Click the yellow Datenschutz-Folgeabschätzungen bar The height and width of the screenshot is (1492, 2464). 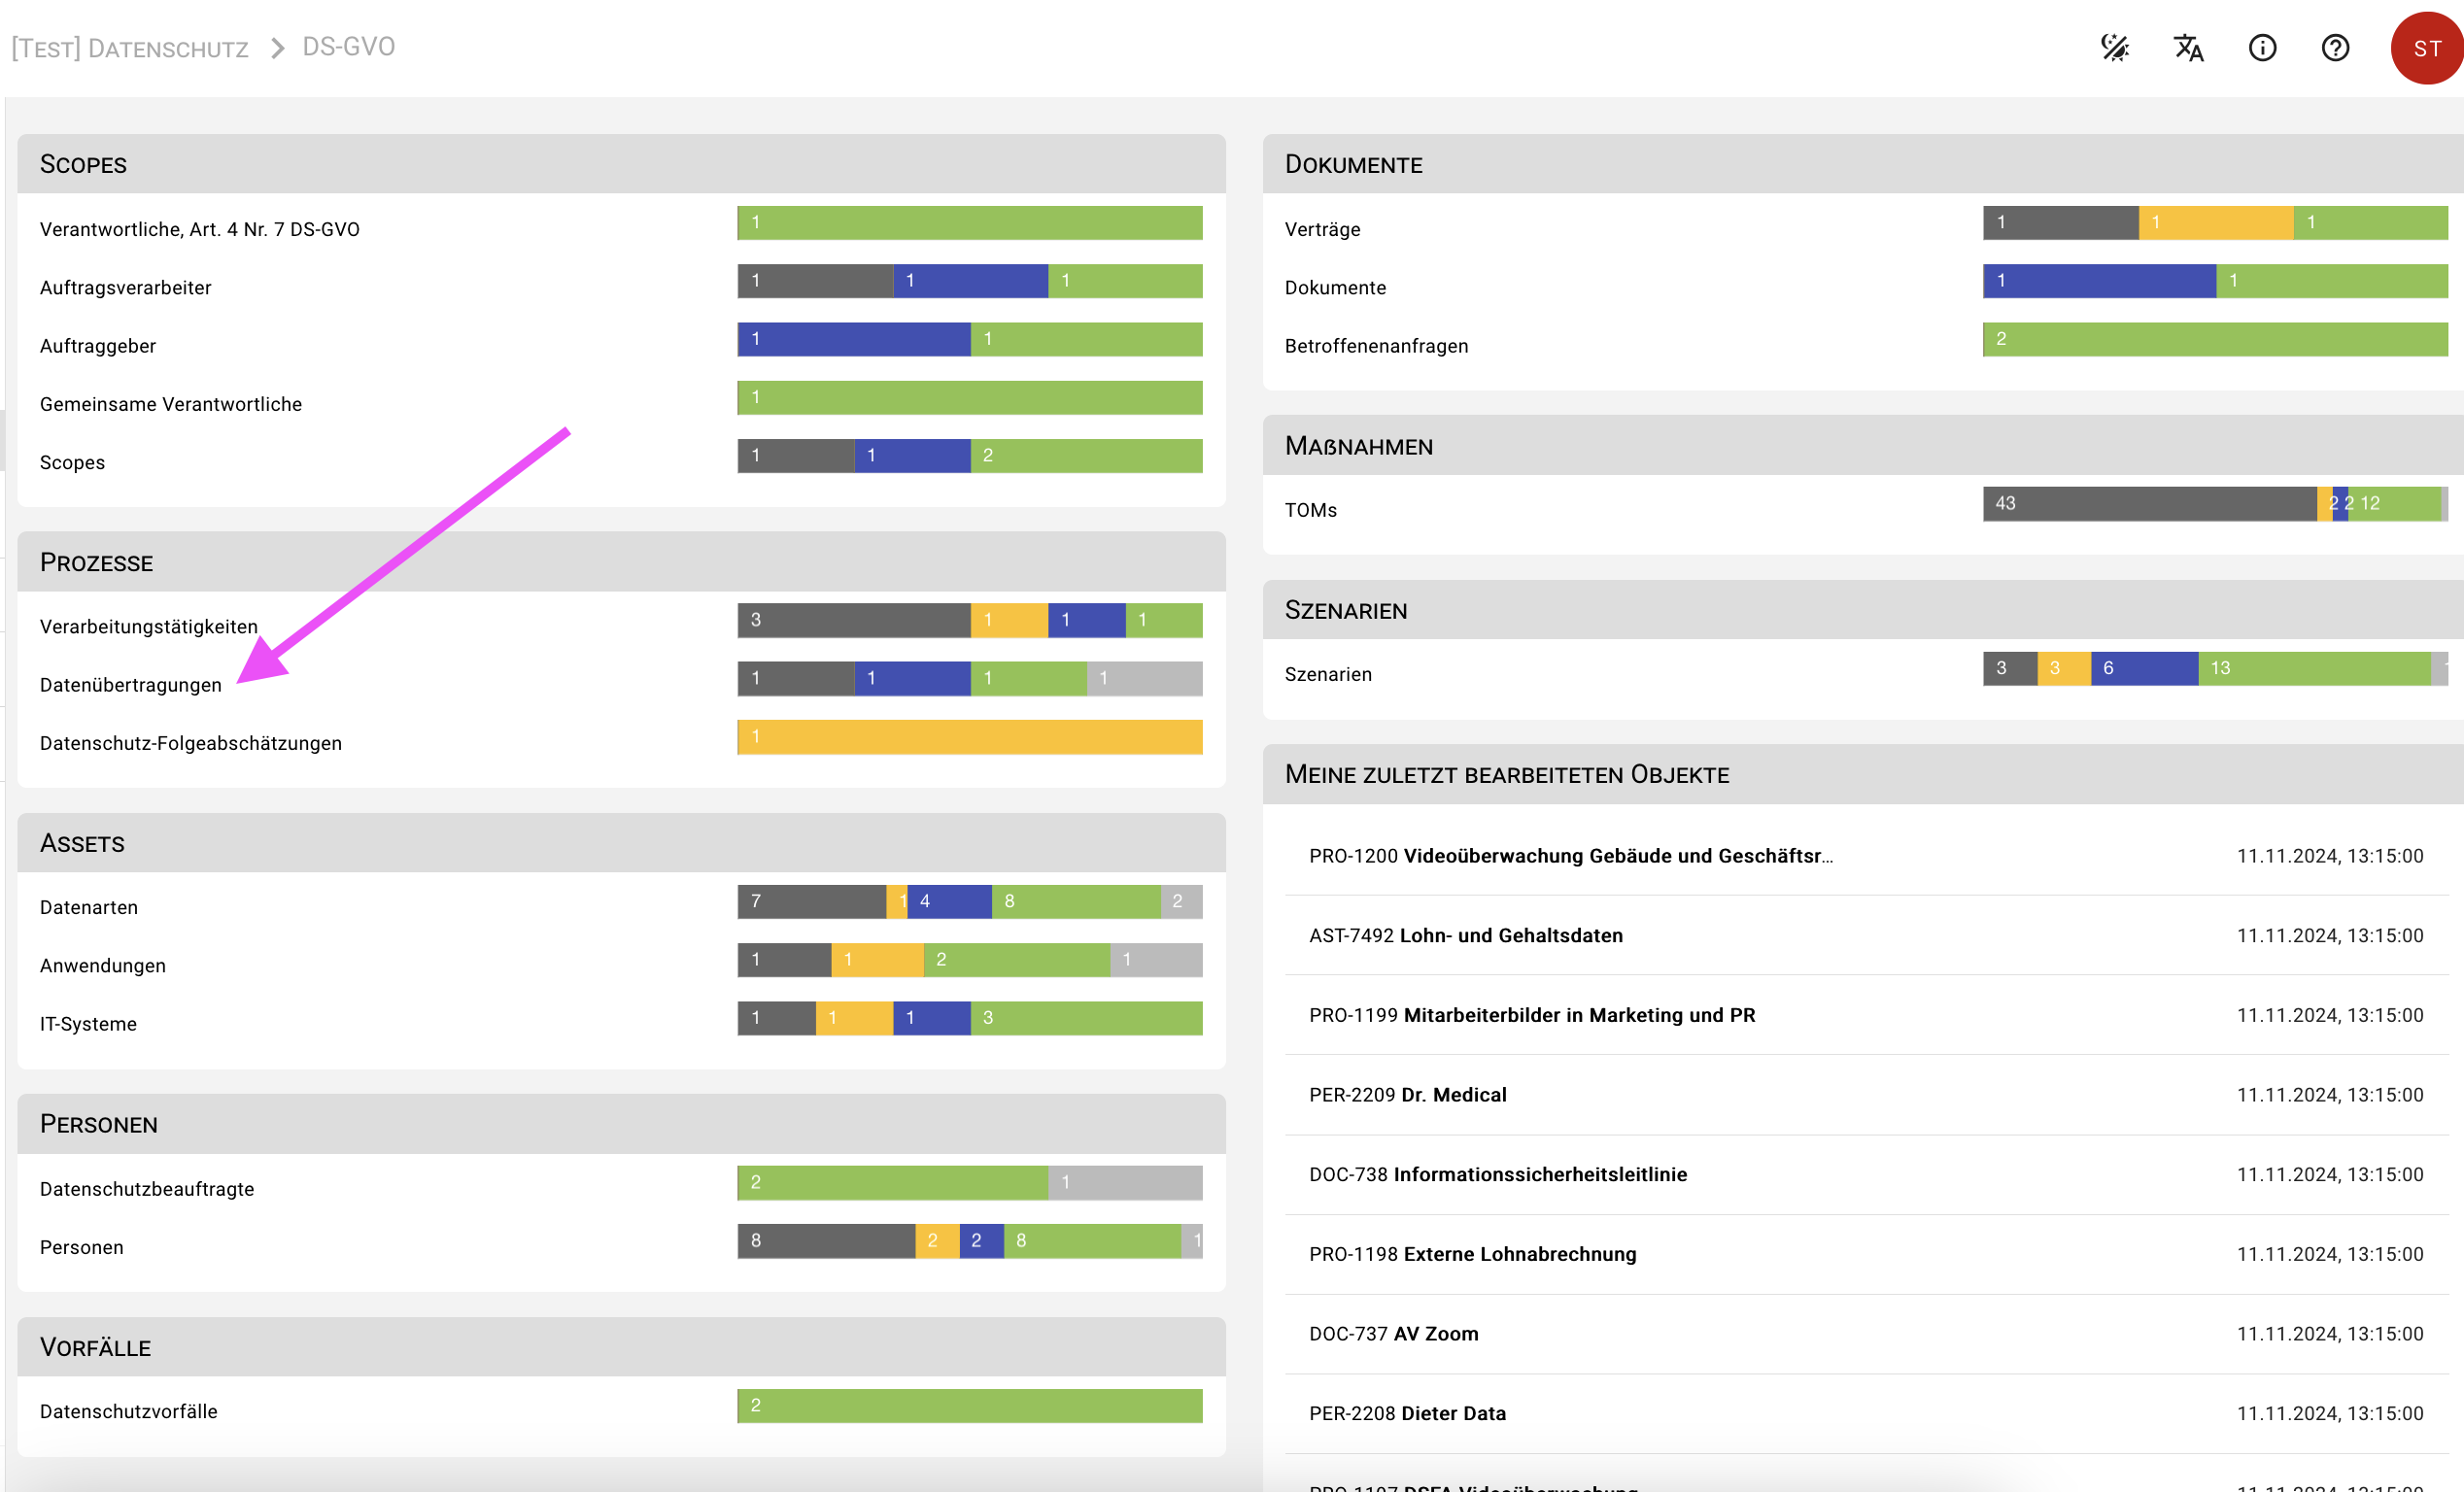(969, 737)
